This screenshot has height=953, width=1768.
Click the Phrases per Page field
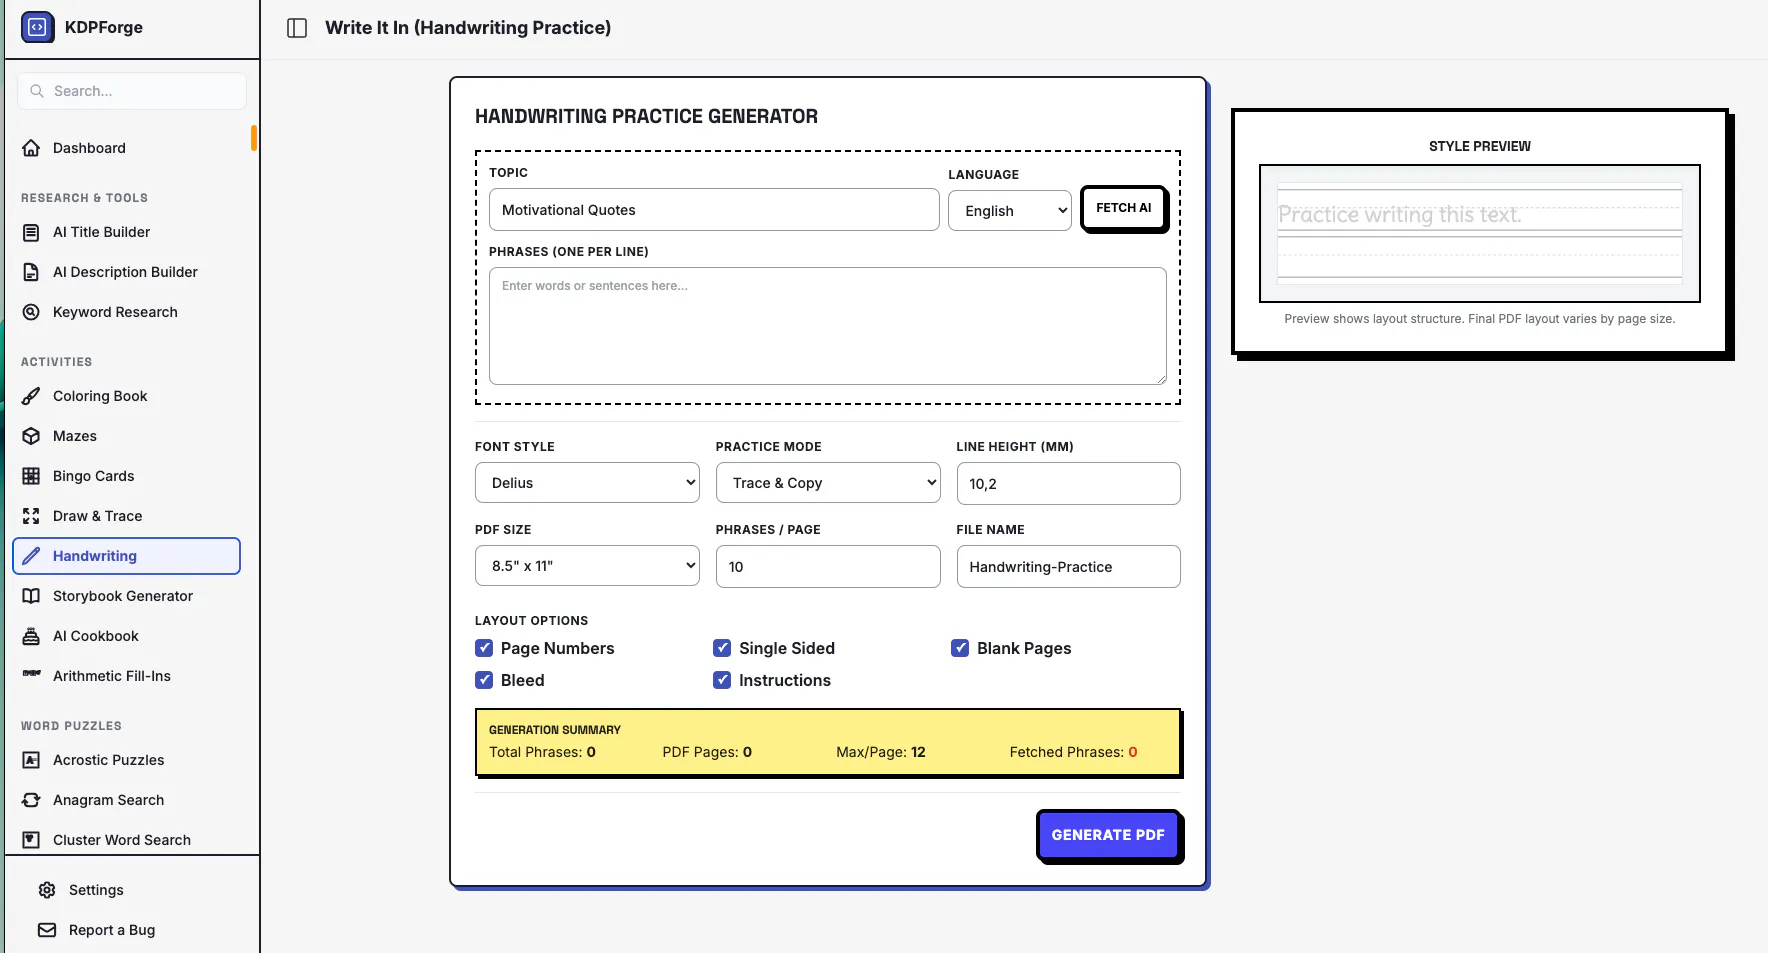coord(828,566)
